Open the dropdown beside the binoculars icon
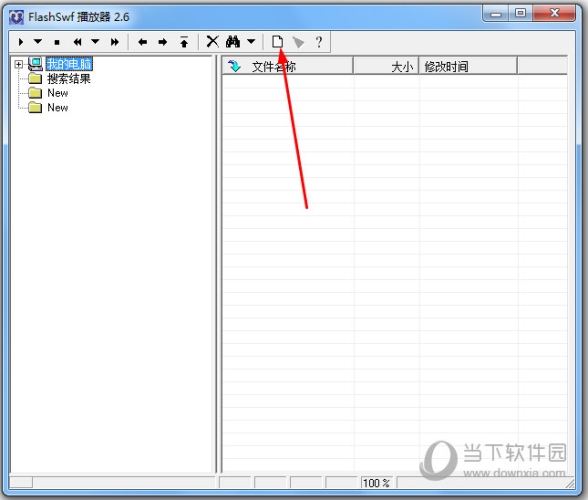Screen dimensions: 588x500 [x=251, y=41]
